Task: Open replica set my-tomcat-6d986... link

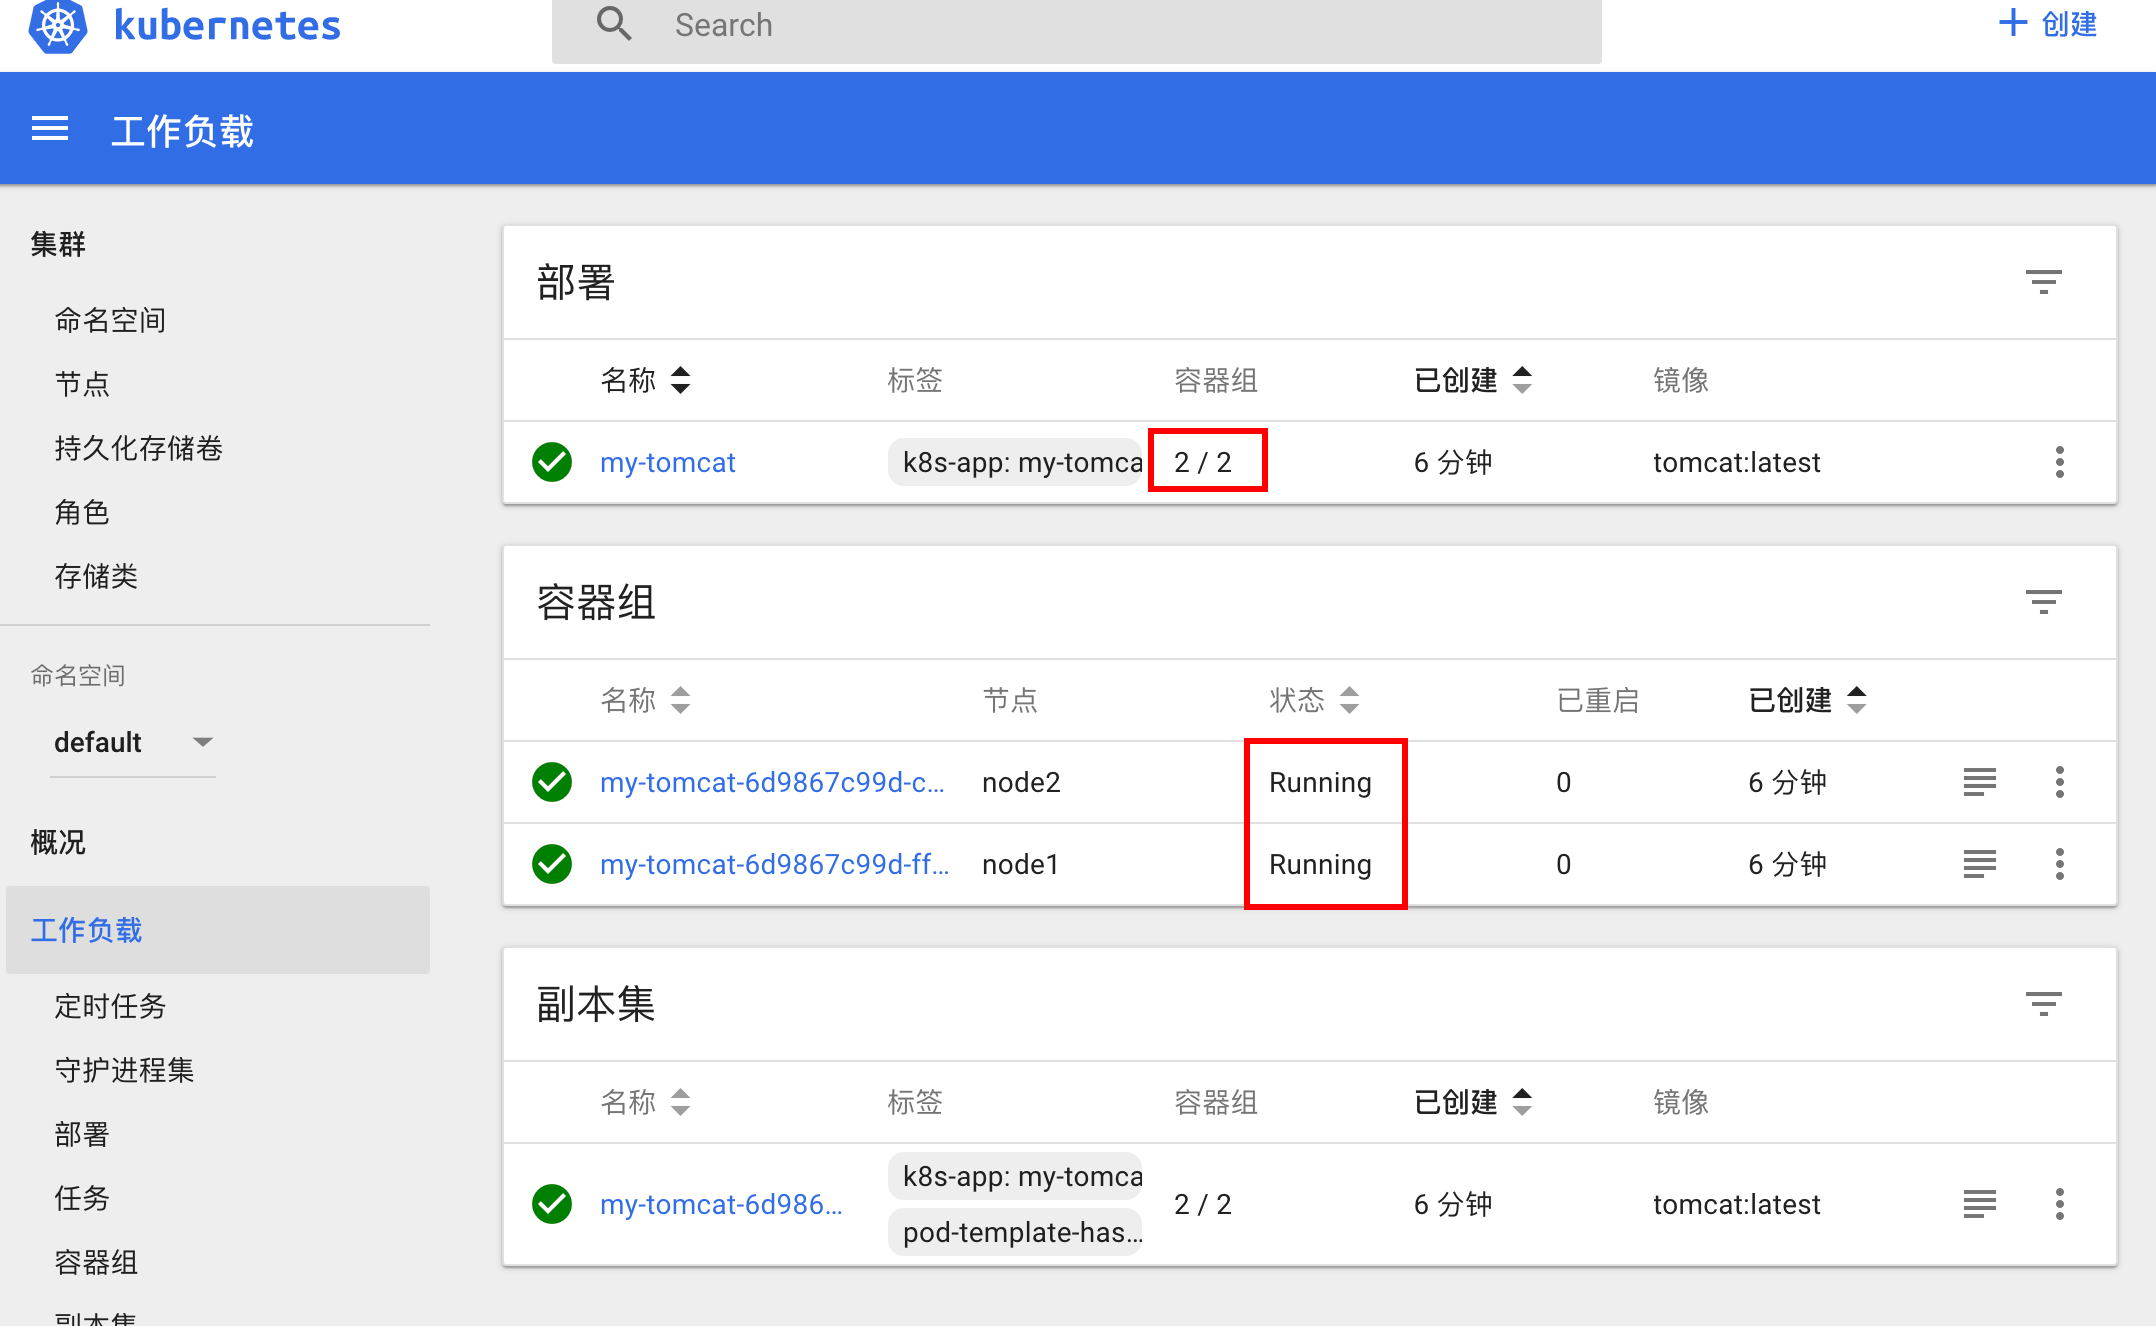Action: 721,1204
